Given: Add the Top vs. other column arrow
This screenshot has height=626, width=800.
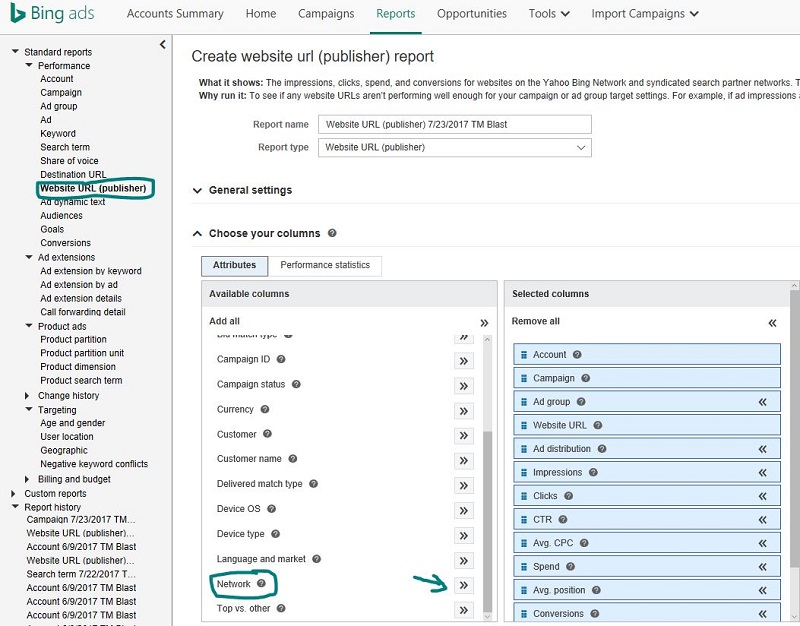Looking at the screenshot, I should pos(463,610).
